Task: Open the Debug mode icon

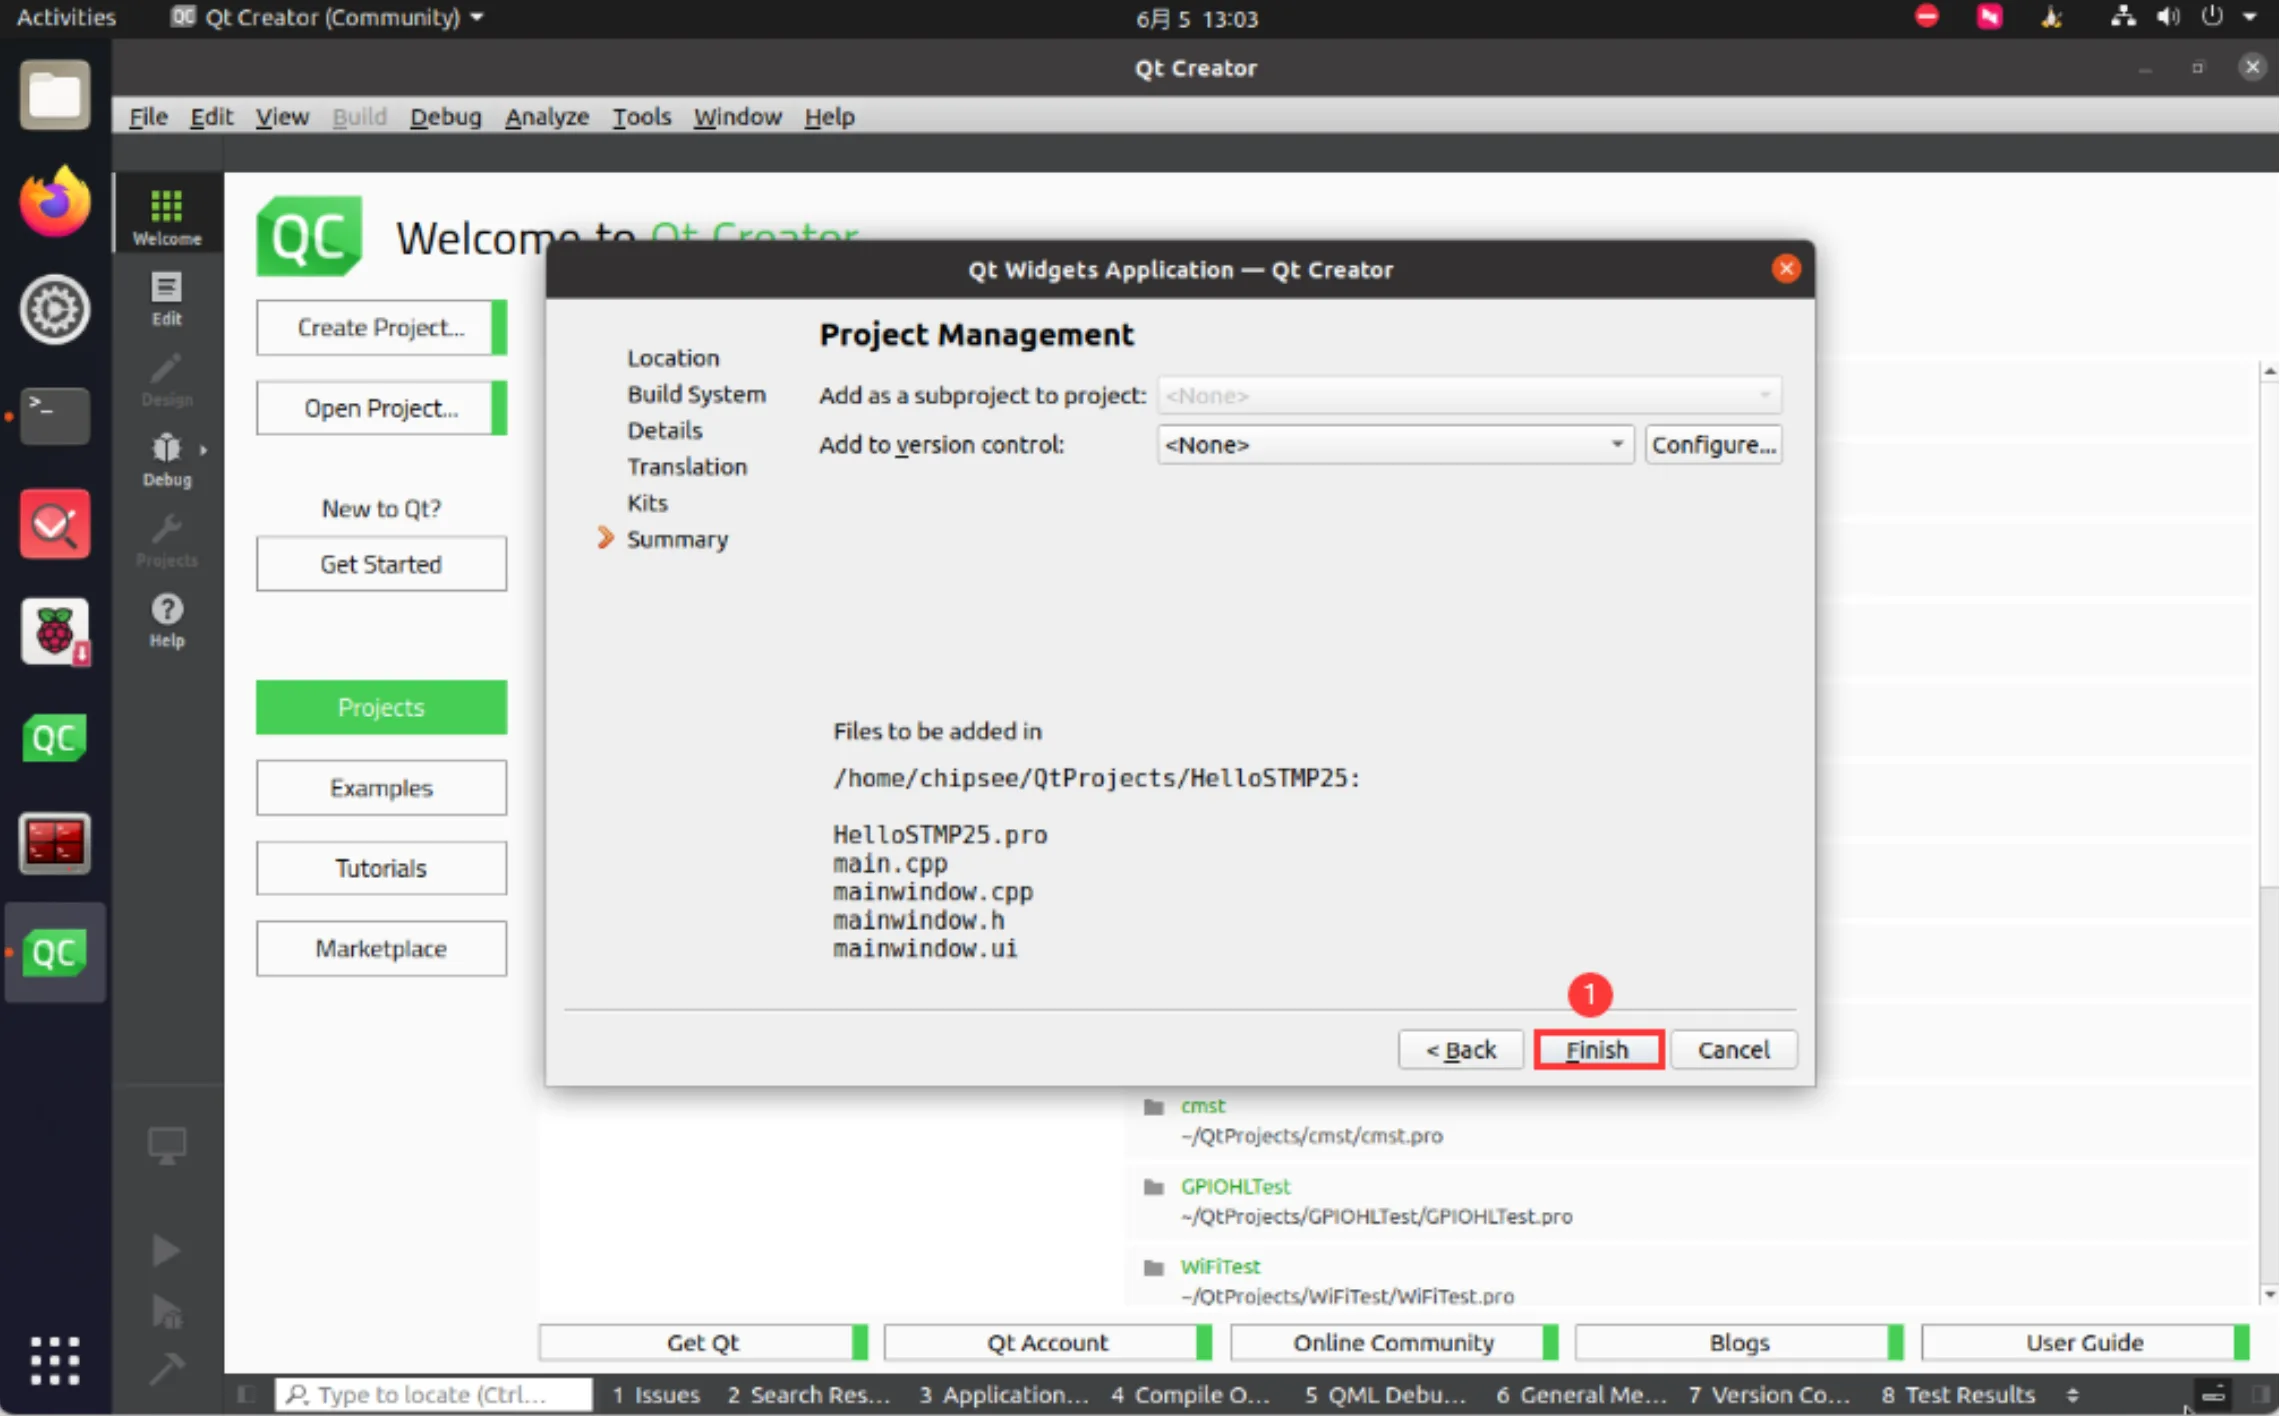Action: [x=166, y=459]
